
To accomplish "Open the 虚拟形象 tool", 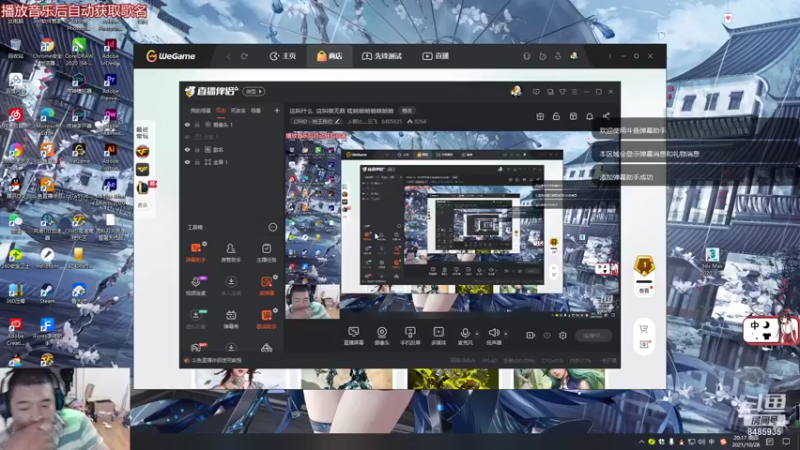I will [x=195, y=319].
